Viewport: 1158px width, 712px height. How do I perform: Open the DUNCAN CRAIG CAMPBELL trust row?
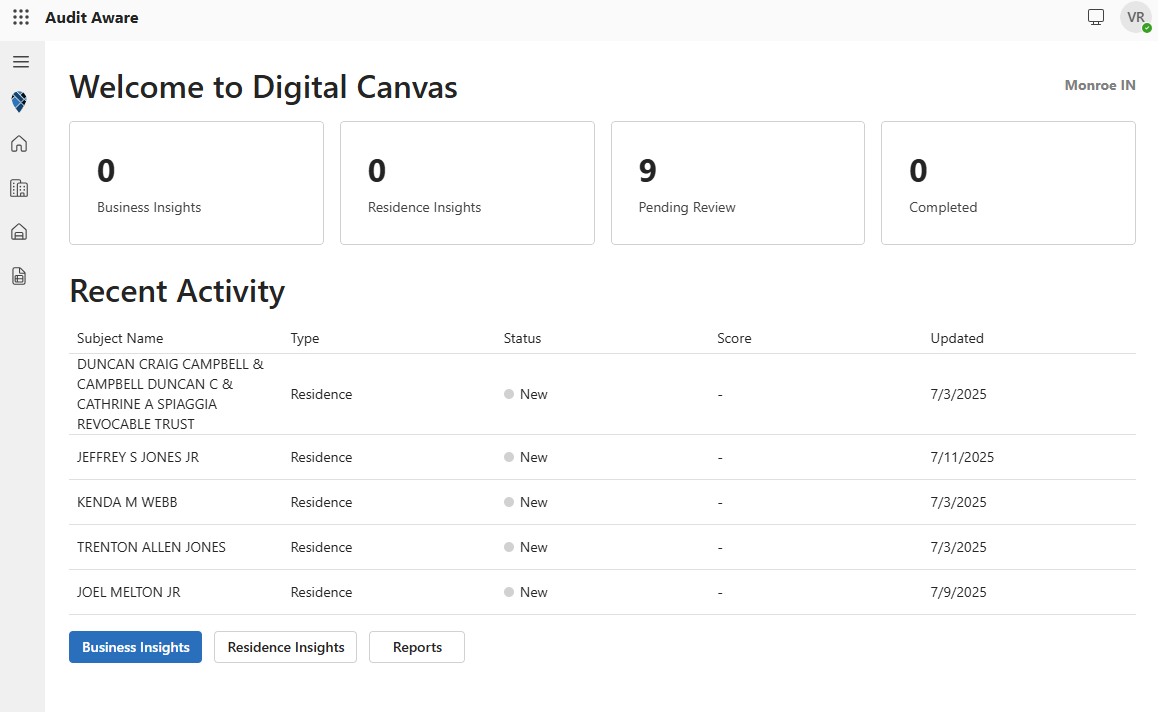[603, 394]
